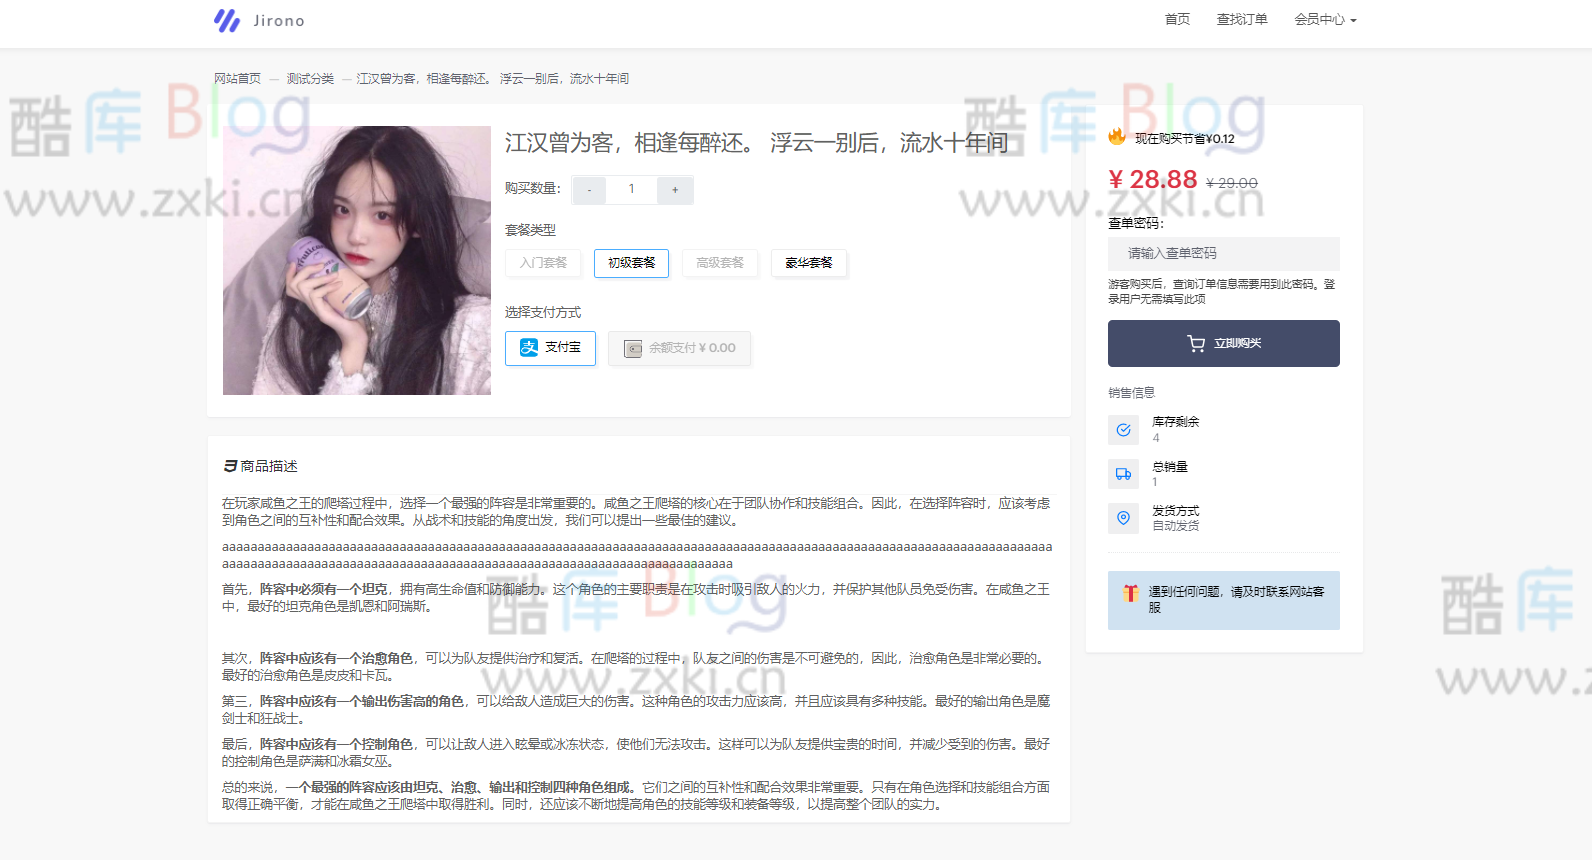Viewport: 1592px width, 860px height.
Task: Click the 商品描述 heading icon
Action: click(x=230, y=466)
